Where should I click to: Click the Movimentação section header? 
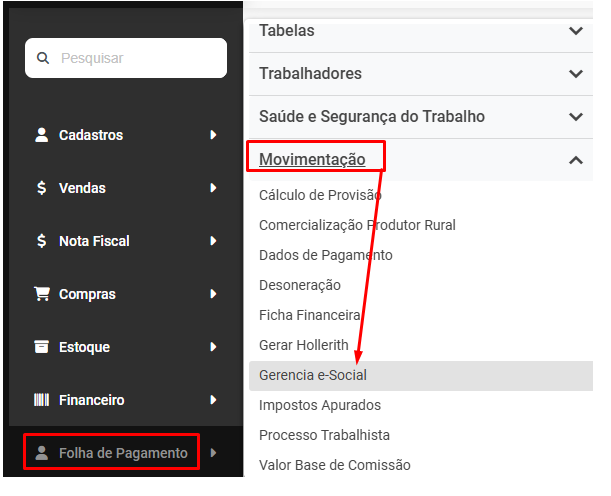tap(312, 159)
